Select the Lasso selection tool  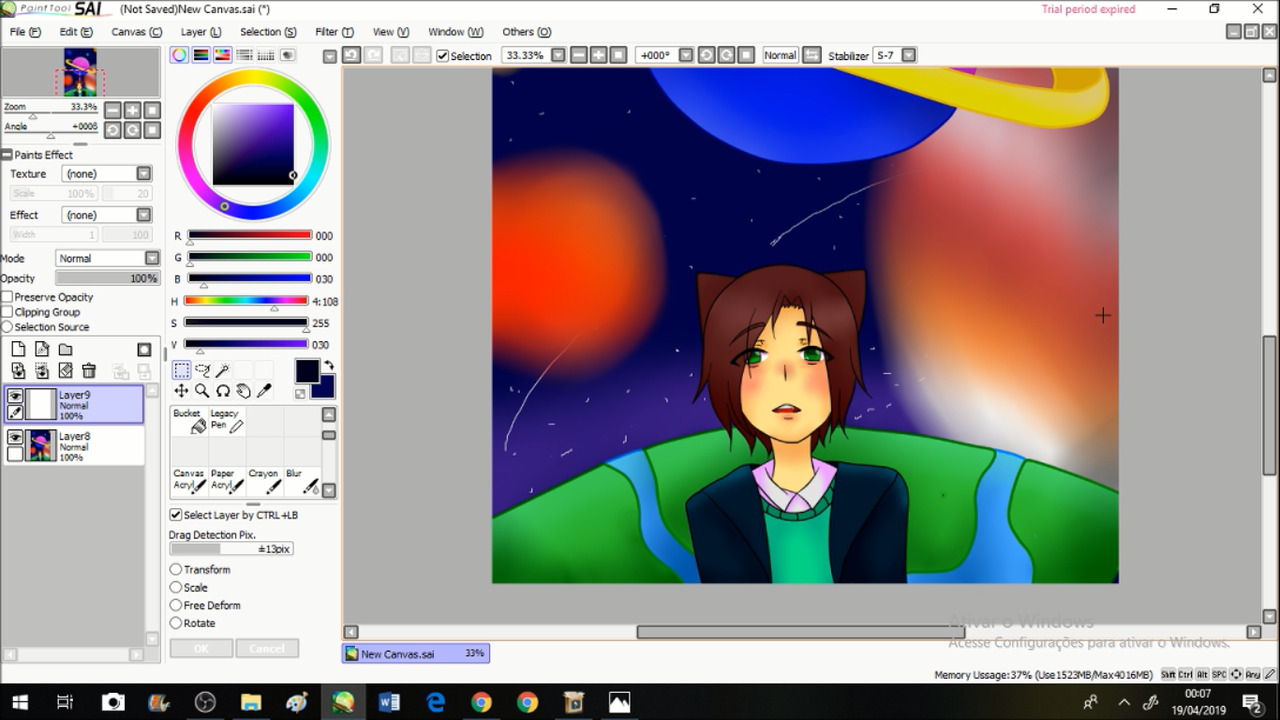pos(202,371)
